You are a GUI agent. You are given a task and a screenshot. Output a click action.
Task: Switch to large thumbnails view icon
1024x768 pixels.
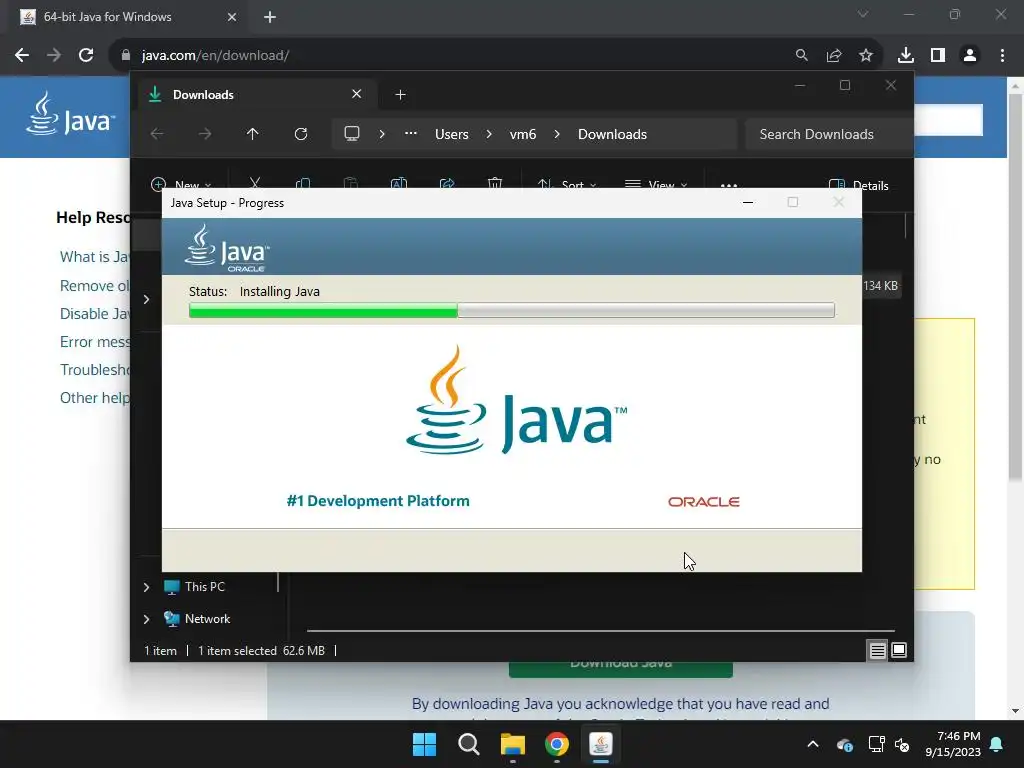pos(899,650)
